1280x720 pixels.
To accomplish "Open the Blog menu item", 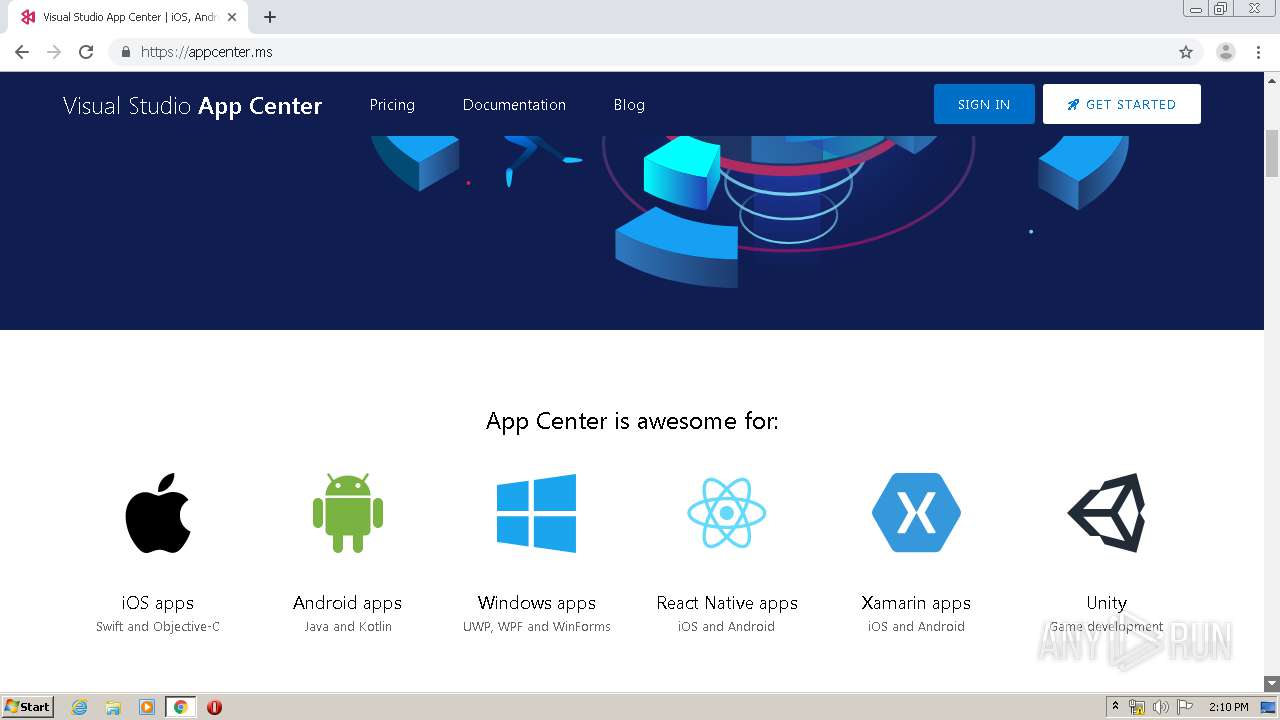I will [629, 105].
